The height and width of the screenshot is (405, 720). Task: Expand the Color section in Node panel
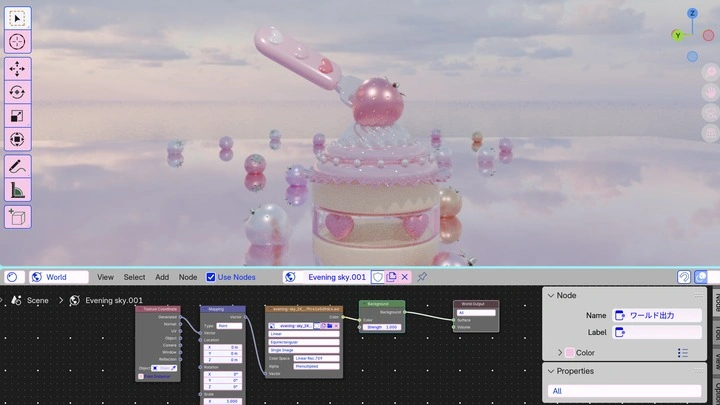coord(560,353)
